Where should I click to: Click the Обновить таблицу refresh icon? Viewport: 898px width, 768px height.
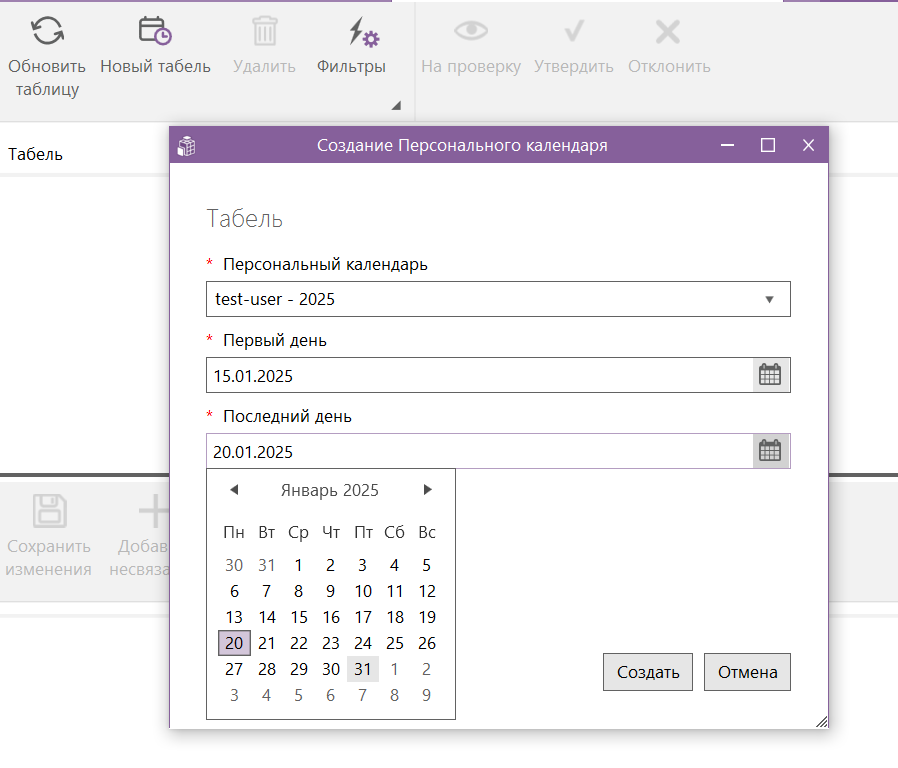(47, 30)
